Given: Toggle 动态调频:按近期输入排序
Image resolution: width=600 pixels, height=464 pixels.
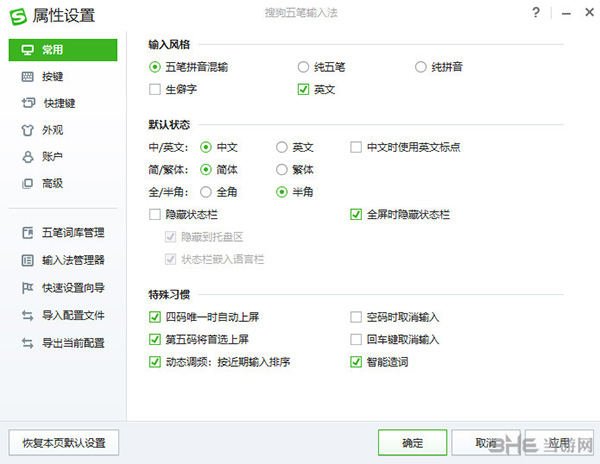Looking at the screenshot, I should 155,361.
